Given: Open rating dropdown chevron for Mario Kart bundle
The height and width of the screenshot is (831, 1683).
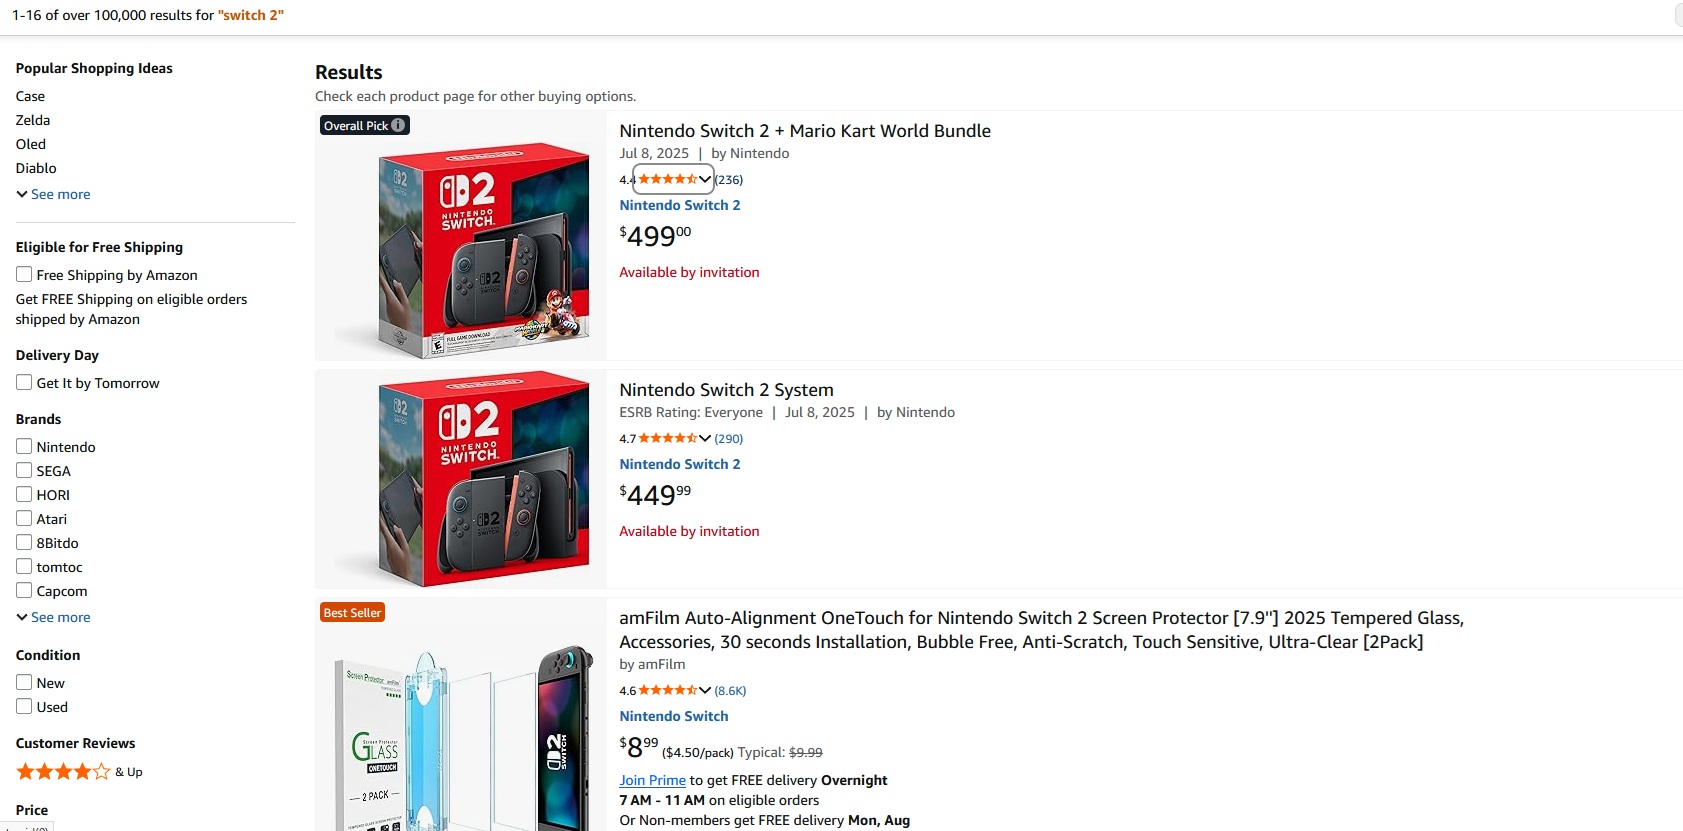Looking at the screenshot, I should (705, 180).
